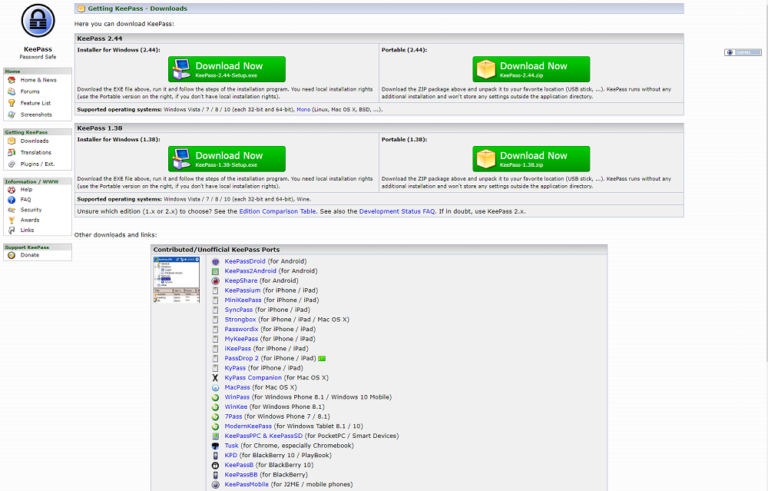
Task: Open the Screenshots menu item
Action: tap(36, 115)
